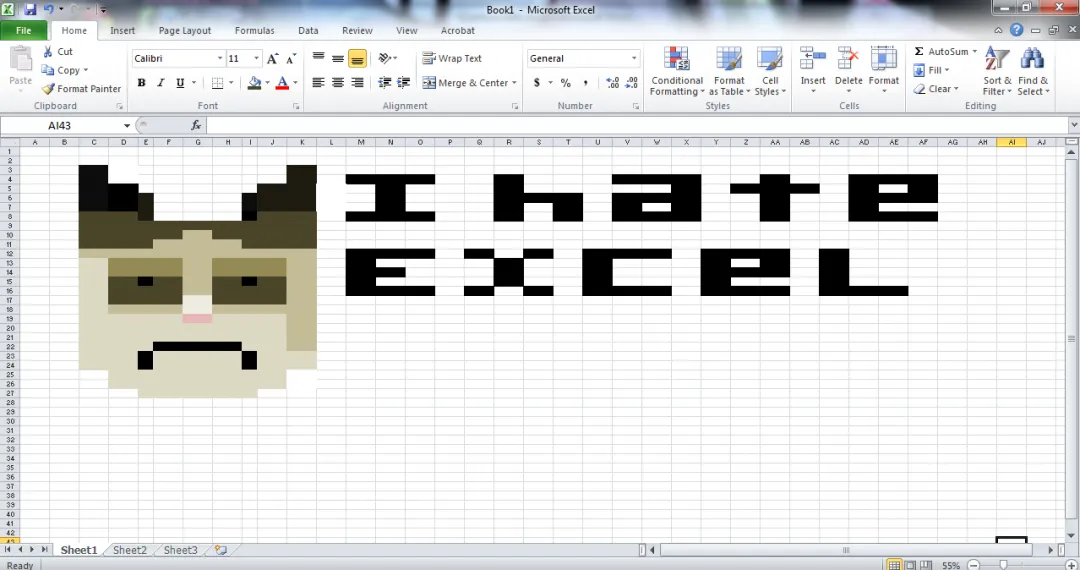
Task: Toggle middle align
Action: pos(338,59)
